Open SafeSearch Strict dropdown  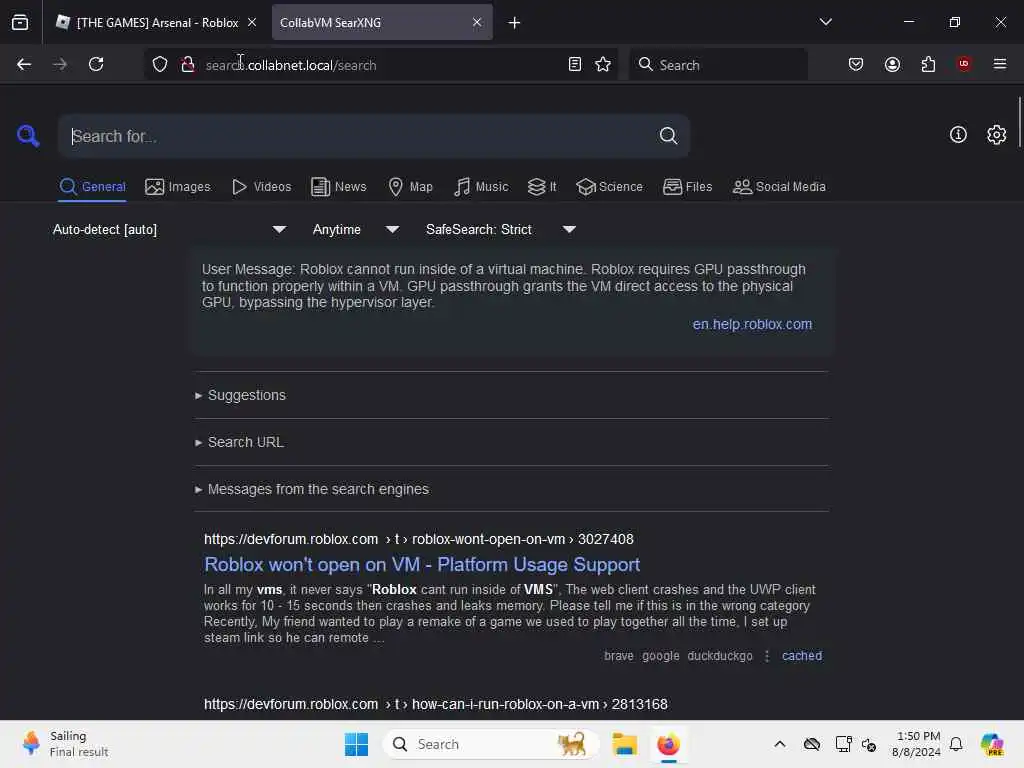point(501,229)
